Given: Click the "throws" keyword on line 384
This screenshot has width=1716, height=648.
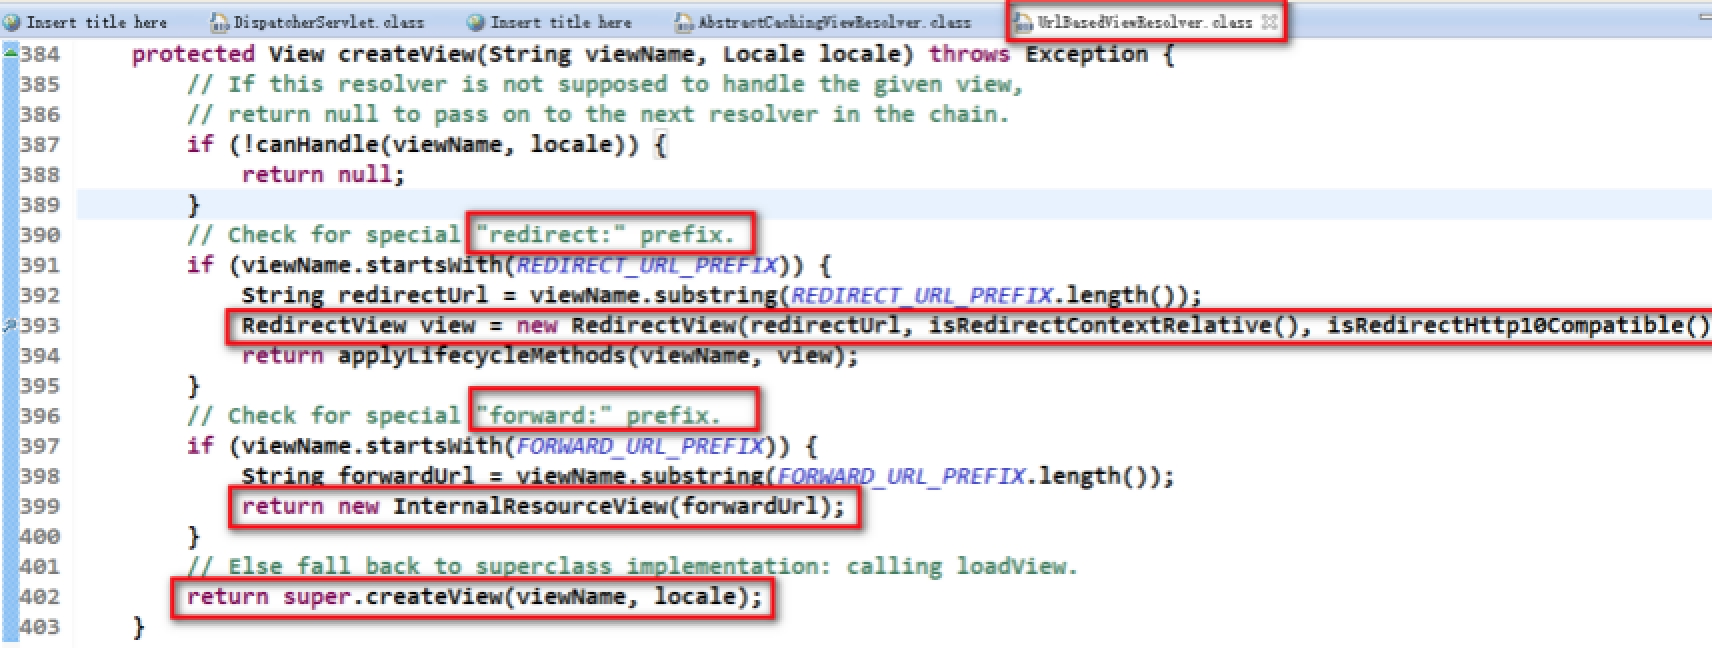Looking at the screenshot, I should (969, 54).
